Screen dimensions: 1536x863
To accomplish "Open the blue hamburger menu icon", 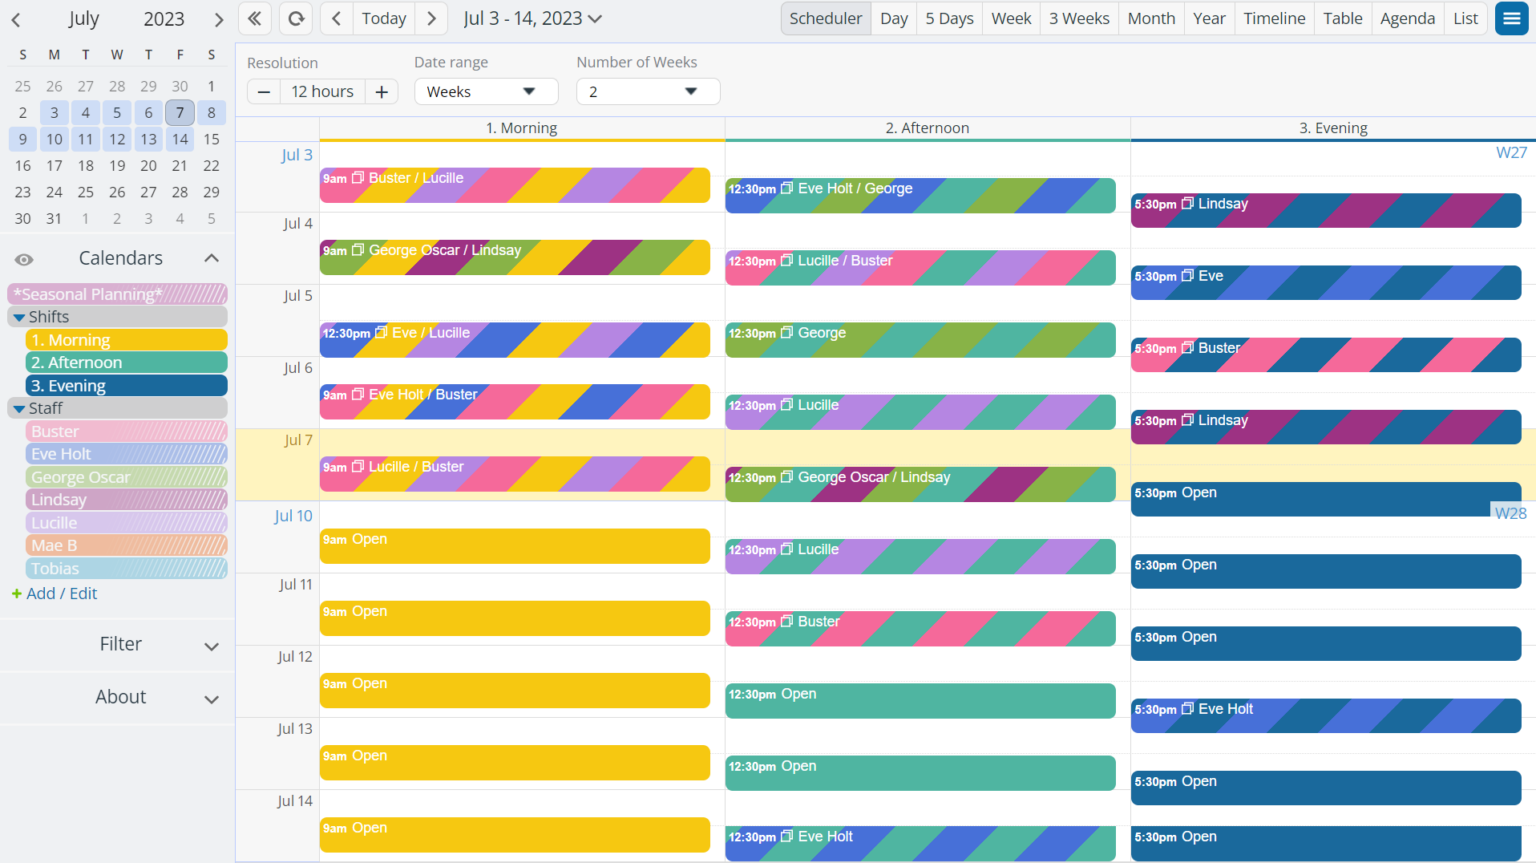I will (x=1511, y=18).
